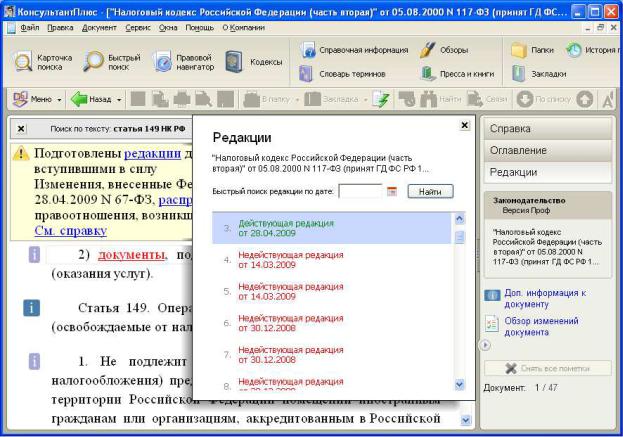623x437 pixels.
Task: Close the Редакции popup window
Action: [464, 125]
